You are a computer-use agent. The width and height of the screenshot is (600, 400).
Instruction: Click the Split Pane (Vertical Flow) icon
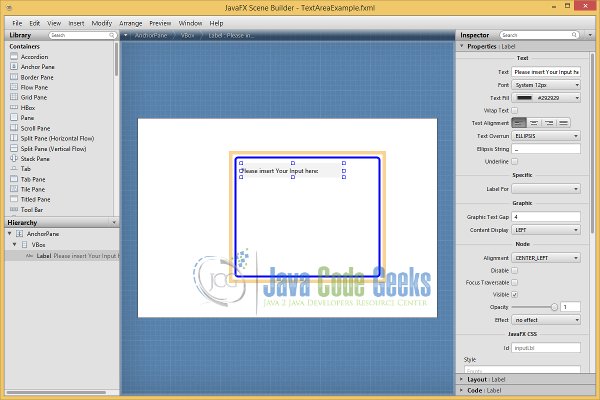tap(14, 149)
